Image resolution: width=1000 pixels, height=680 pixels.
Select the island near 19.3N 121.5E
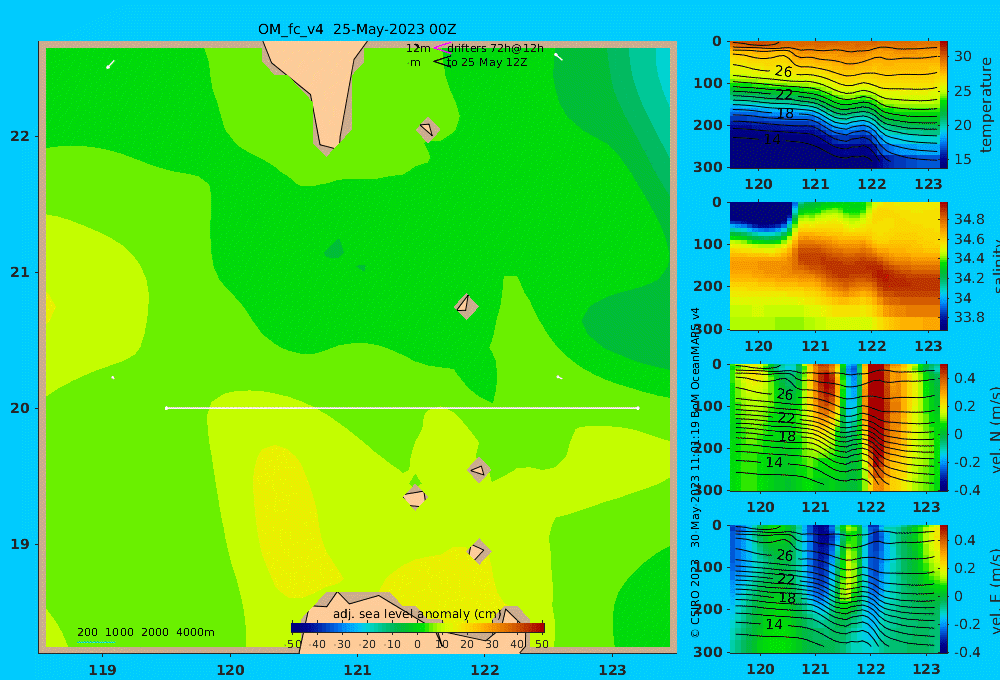415,497
